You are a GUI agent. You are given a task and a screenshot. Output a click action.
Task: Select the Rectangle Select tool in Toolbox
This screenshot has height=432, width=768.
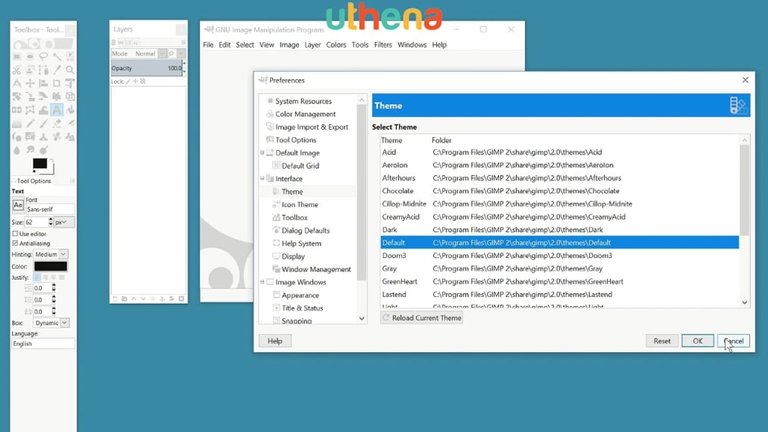16,56
